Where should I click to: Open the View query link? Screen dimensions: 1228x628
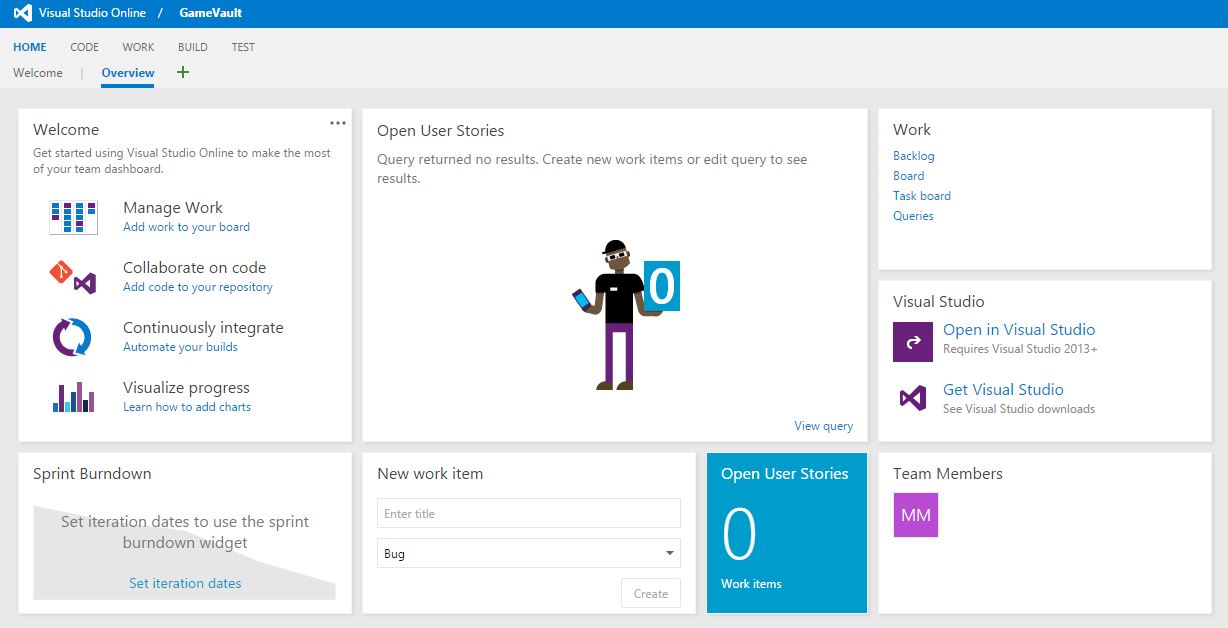[823, 426]
